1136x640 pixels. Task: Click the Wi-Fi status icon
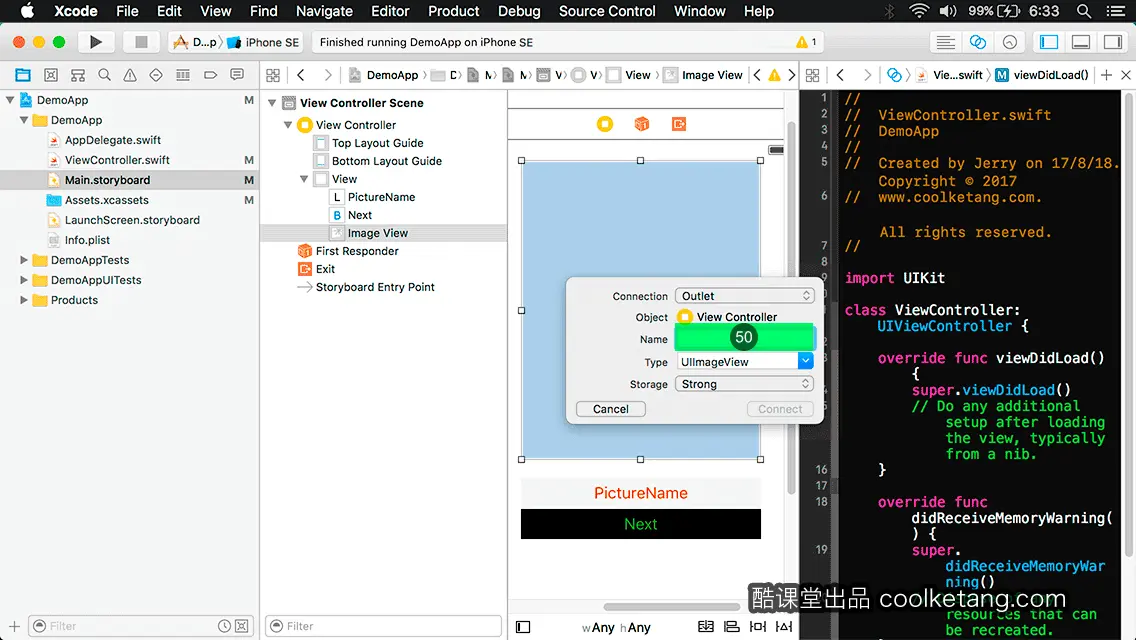(x=919, y=11)
